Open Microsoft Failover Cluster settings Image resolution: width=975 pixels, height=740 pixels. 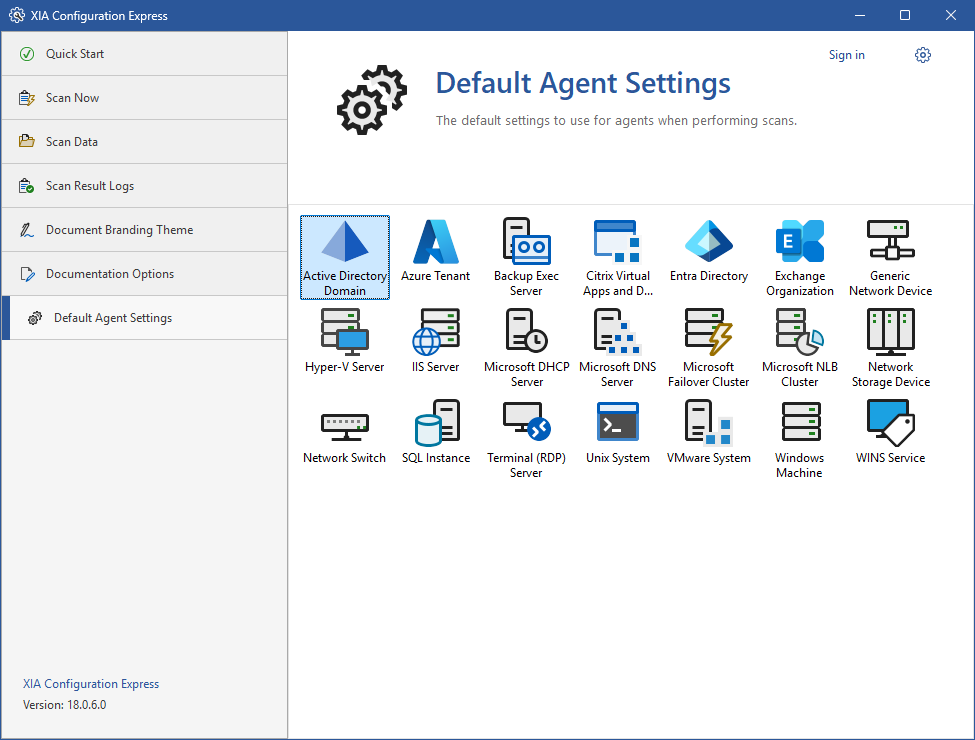708,348
